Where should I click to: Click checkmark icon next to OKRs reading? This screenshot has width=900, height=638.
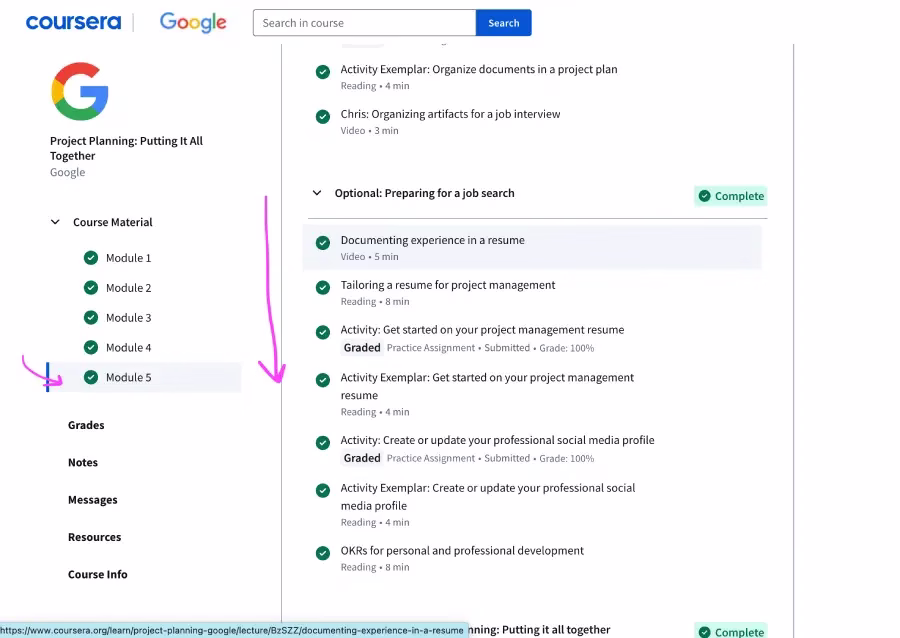pos(323,553)
